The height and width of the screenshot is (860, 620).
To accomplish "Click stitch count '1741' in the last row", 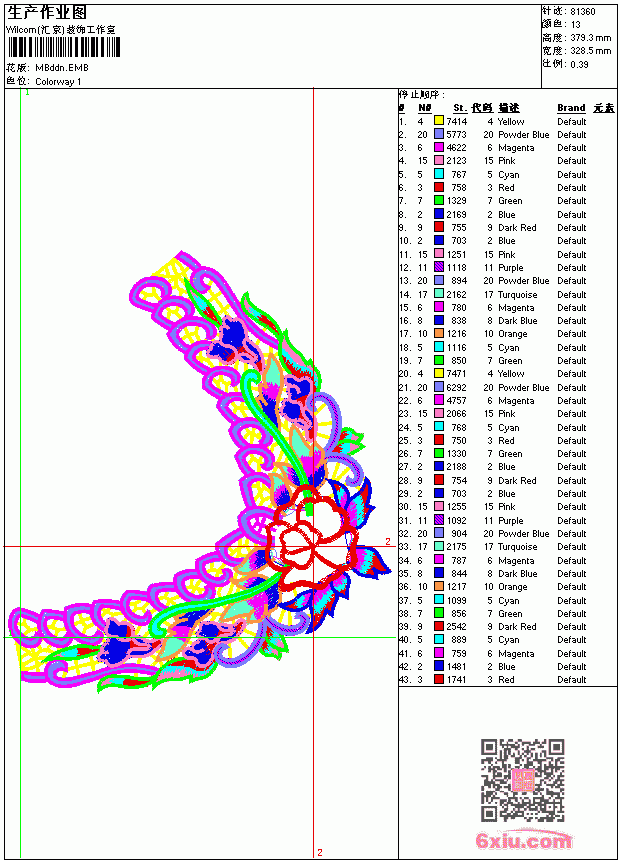I will point(456,680).
